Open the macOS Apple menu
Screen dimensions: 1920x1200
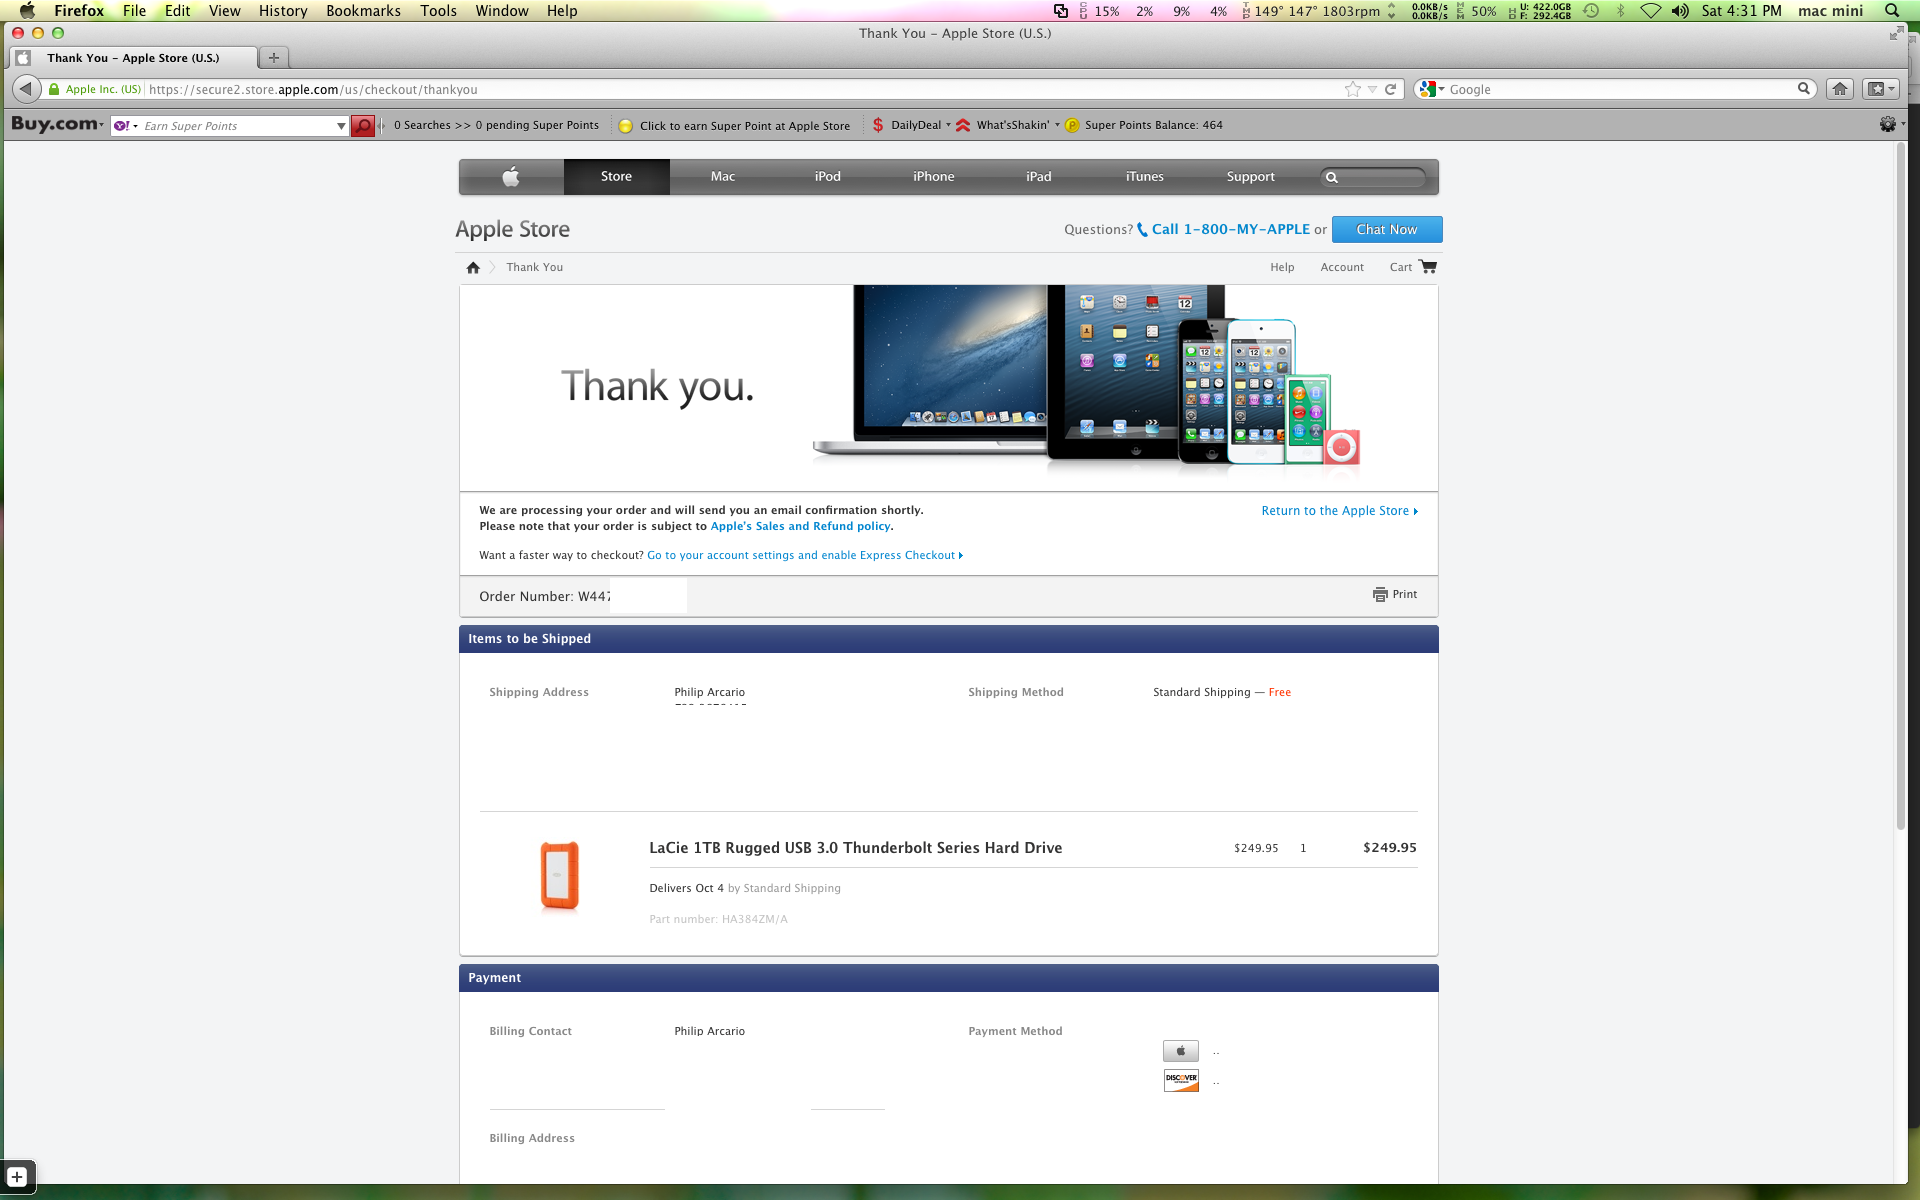pyautogui.click(x=27, y=10)
